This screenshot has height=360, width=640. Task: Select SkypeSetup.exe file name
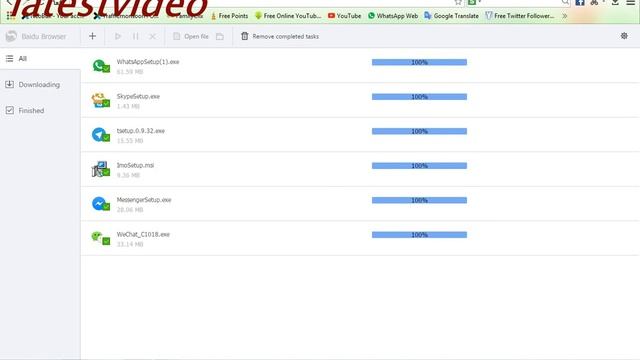[x=138, y=96]
